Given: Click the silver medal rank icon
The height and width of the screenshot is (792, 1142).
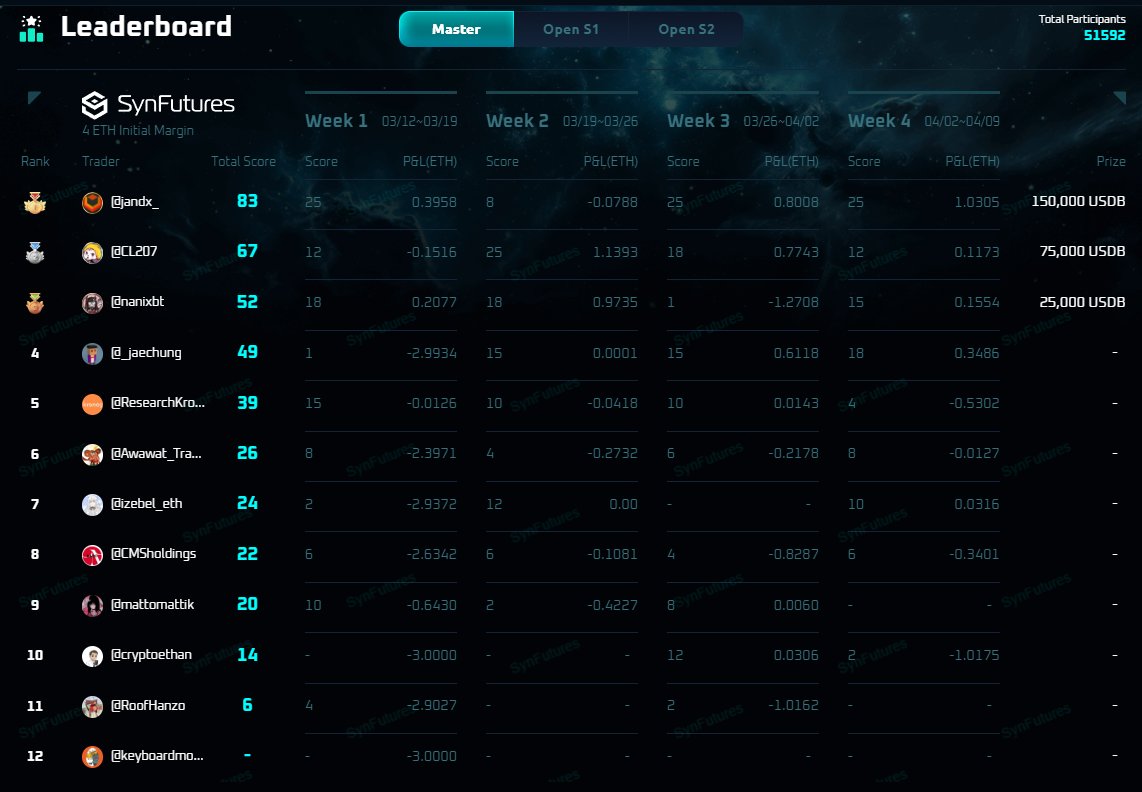Looking at the screenshot, I should click(35, 252).
